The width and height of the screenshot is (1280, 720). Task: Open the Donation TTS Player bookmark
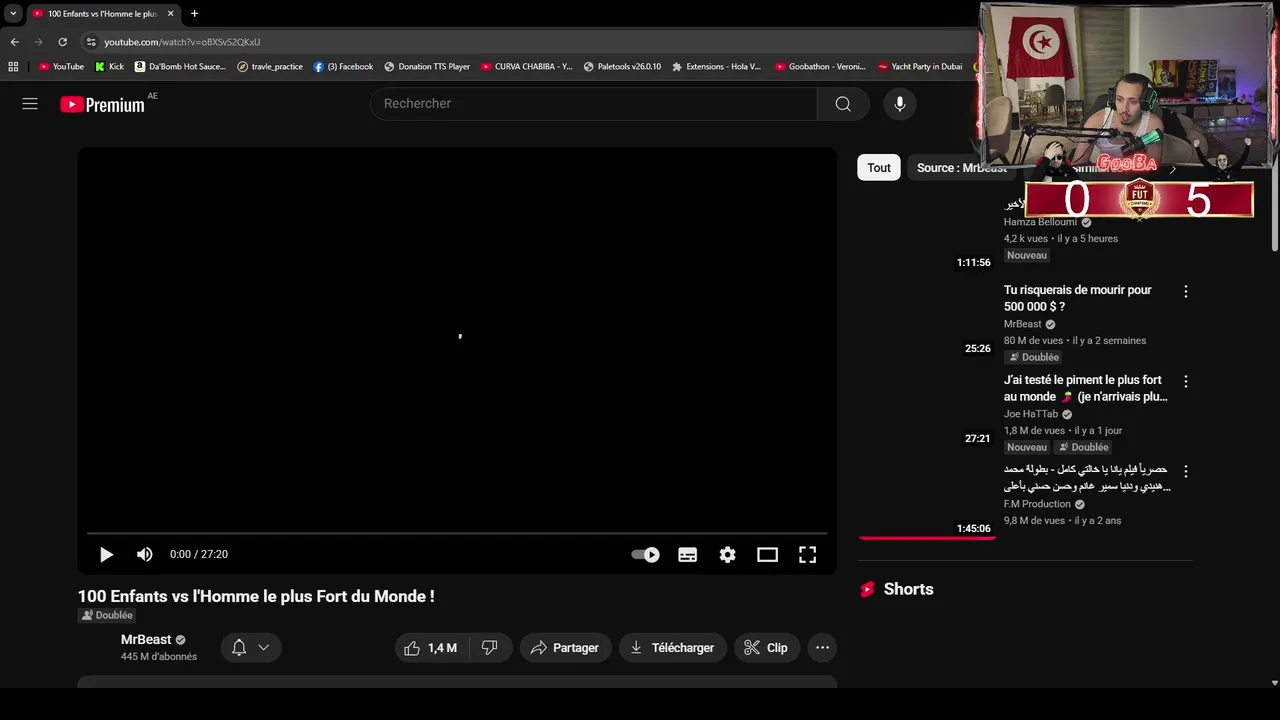pos(427,67)
